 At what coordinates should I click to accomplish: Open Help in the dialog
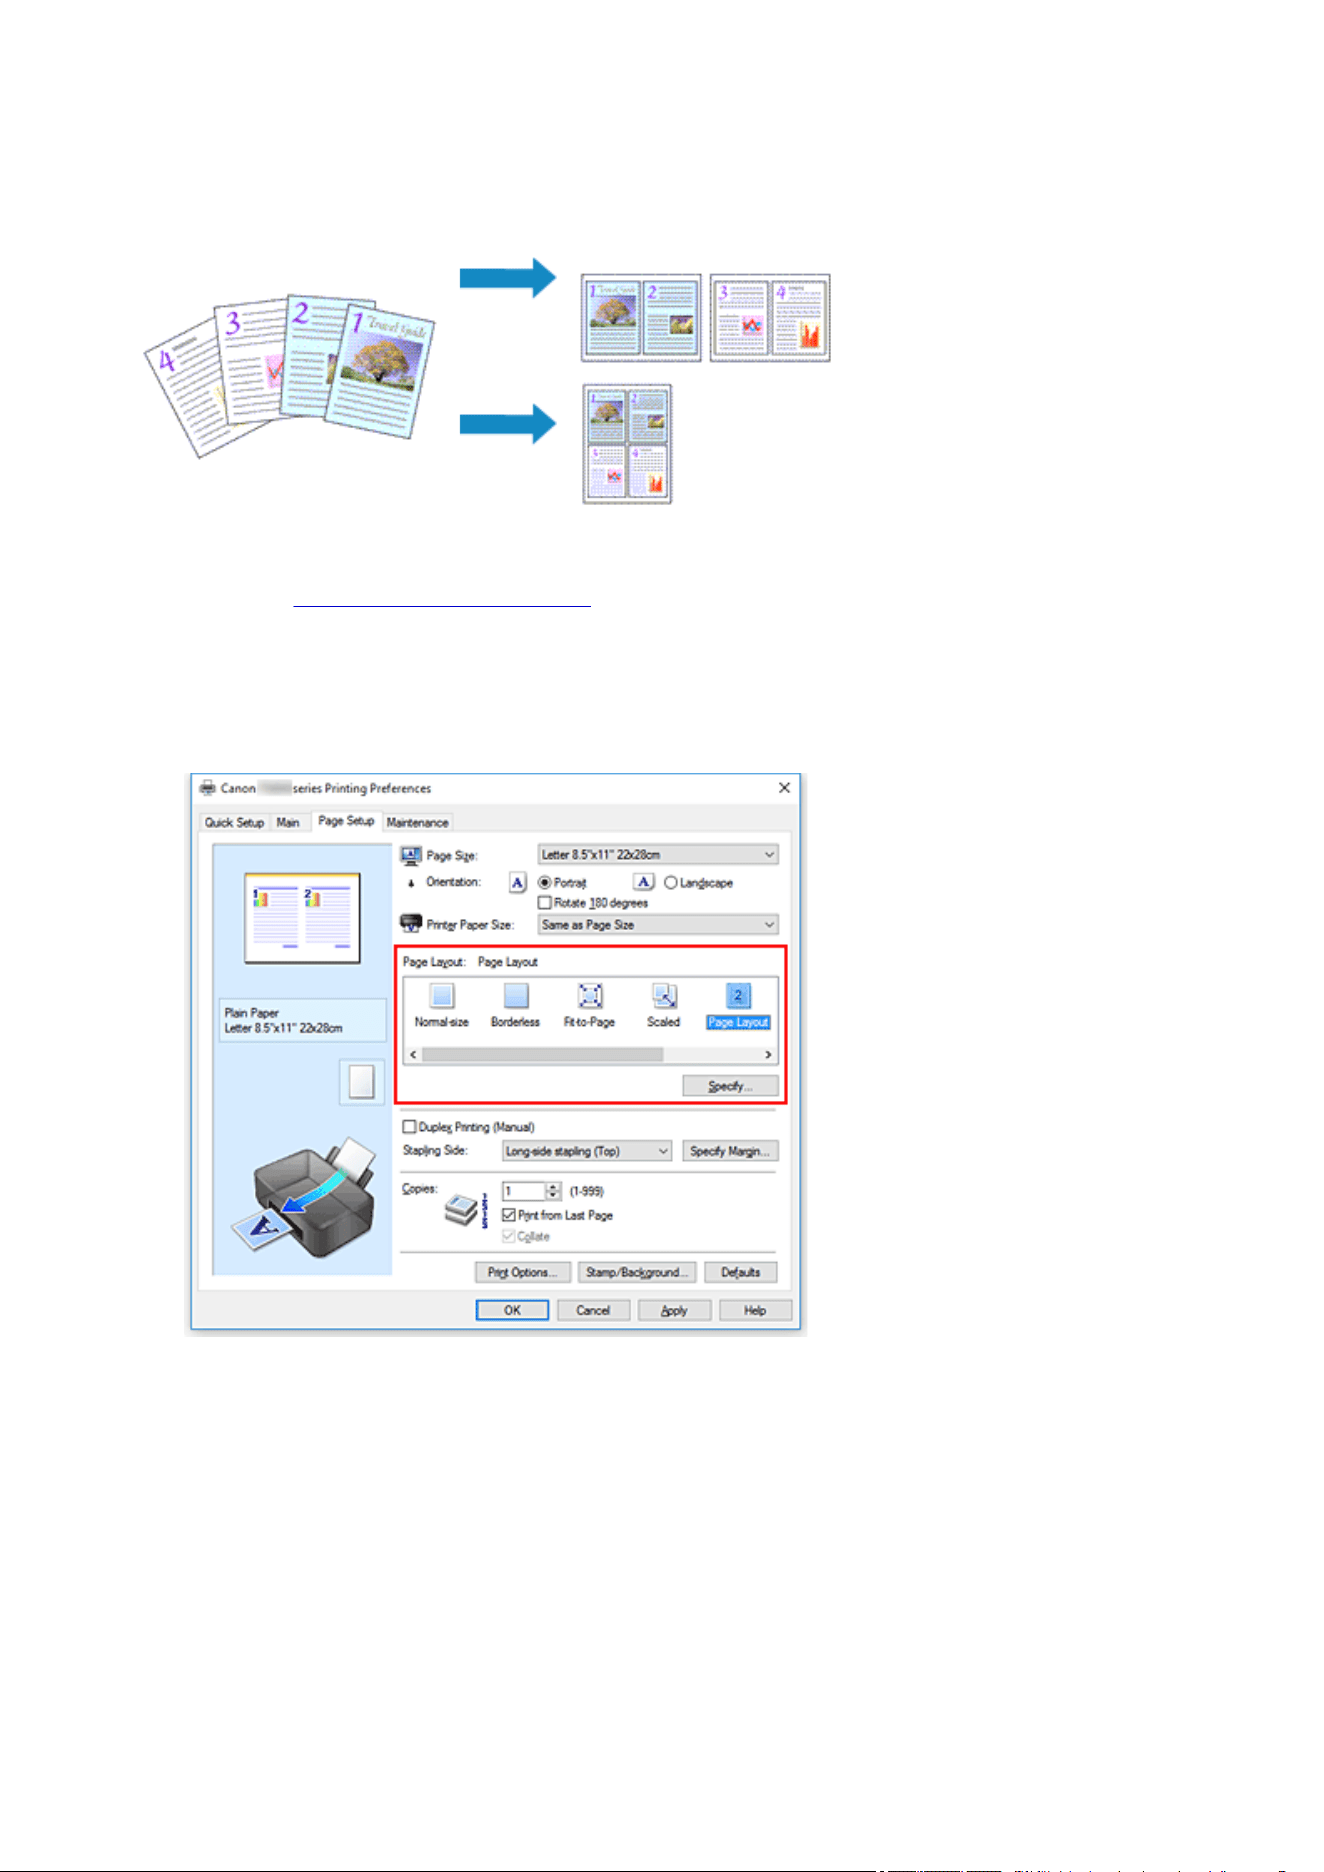click(755, 1310)
